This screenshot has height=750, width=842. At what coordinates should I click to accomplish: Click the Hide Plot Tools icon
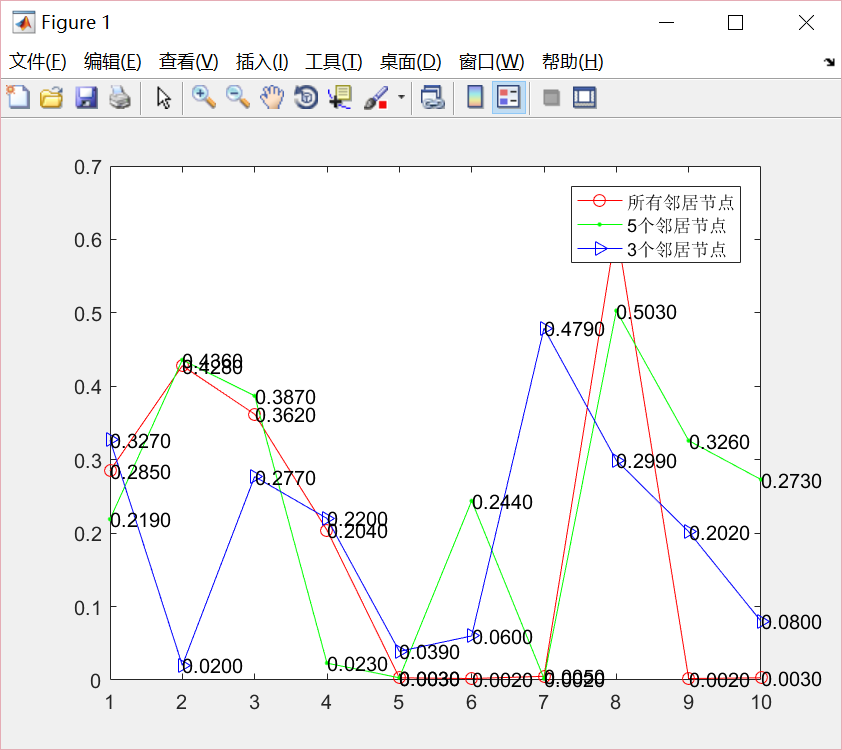[551, 98]
